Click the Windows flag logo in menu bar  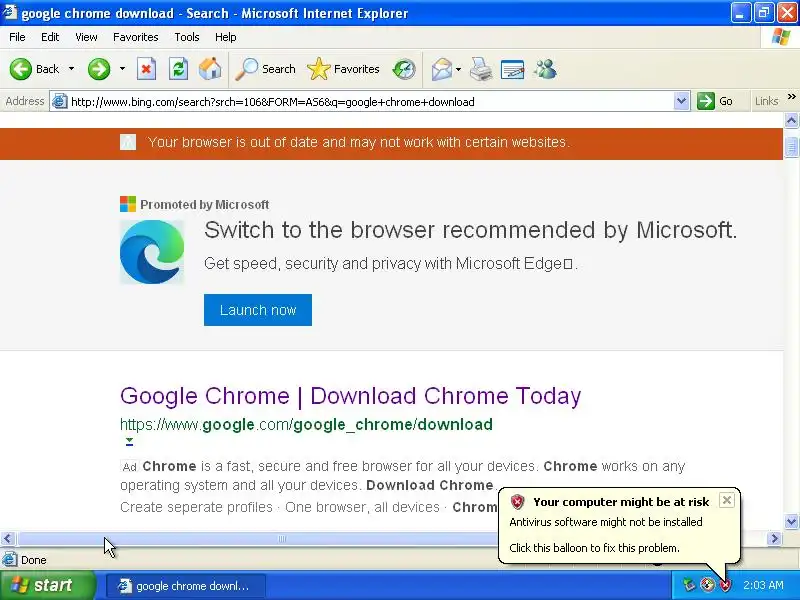pos(780,37)
